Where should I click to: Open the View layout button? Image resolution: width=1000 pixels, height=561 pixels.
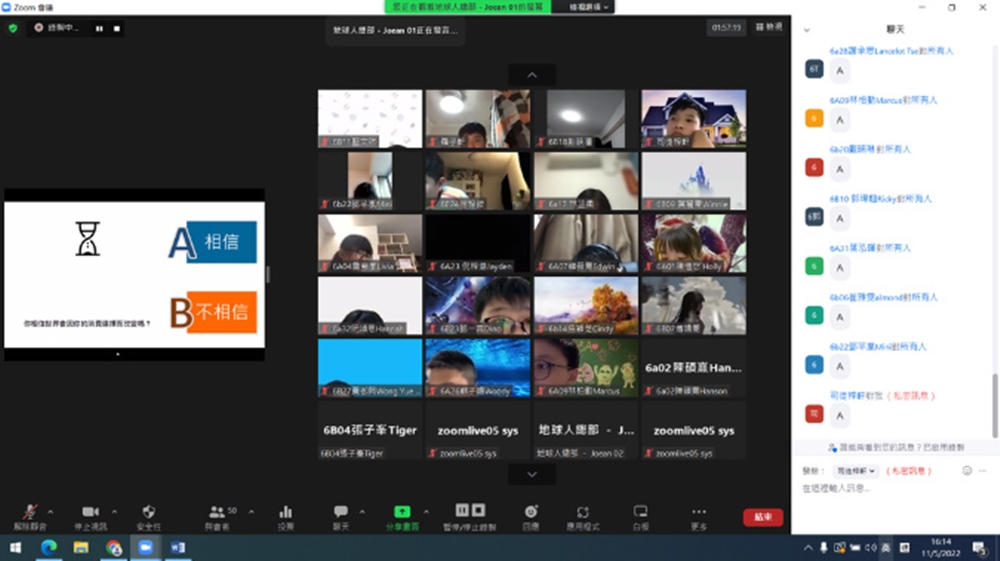(769, 27)
